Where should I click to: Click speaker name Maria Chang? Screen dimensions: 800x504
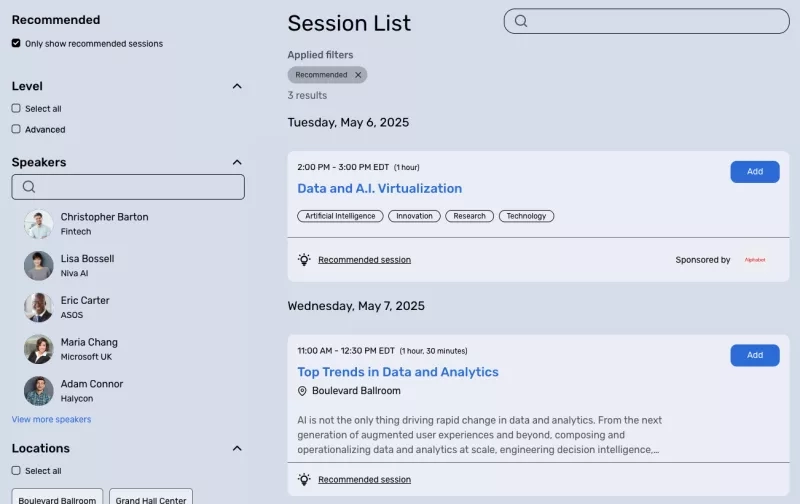point(89,342)
